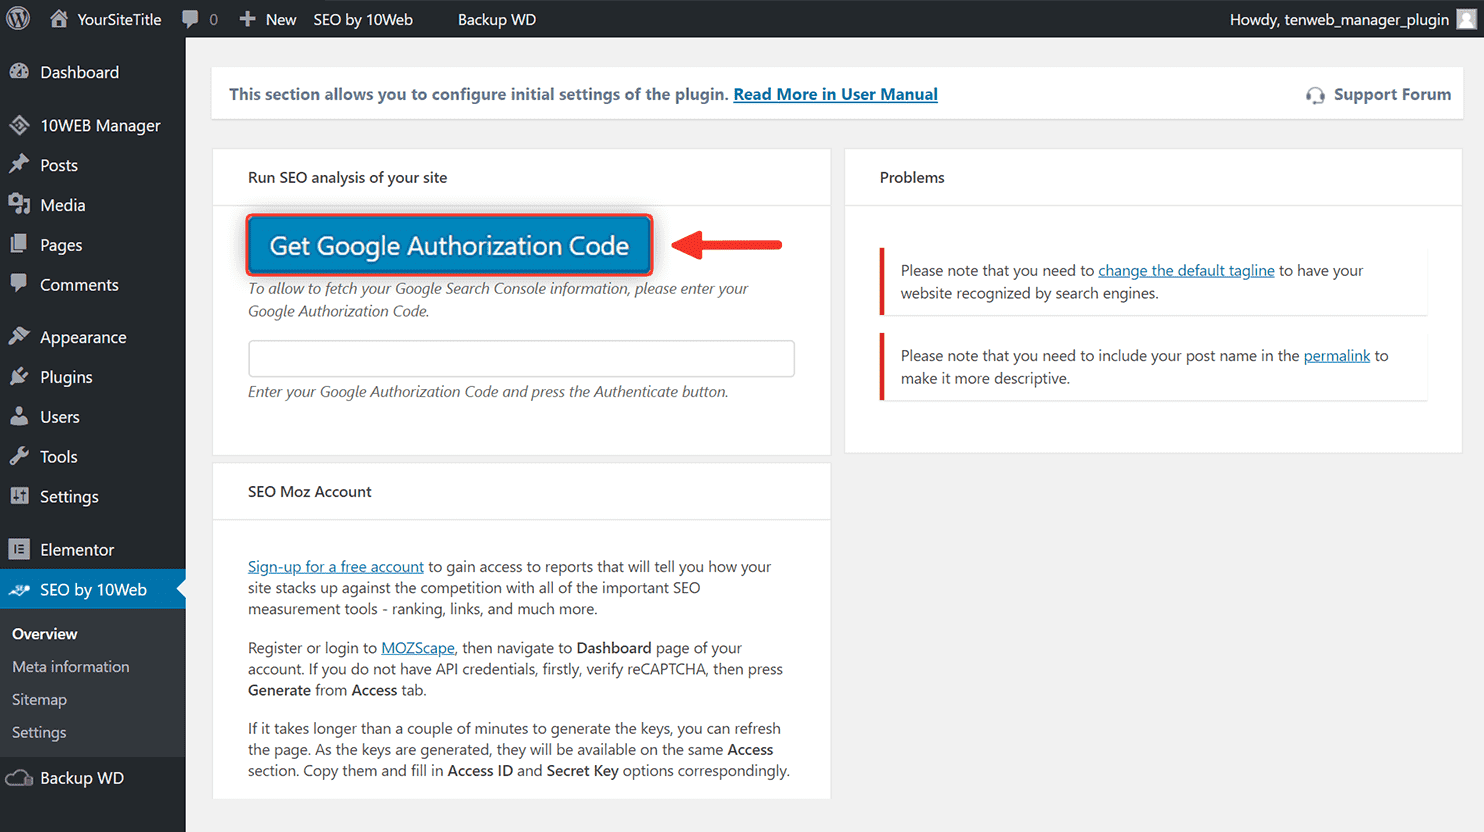
Task: Click the Run SEO analysis of your site heading
Action: [x=348, y=177]
